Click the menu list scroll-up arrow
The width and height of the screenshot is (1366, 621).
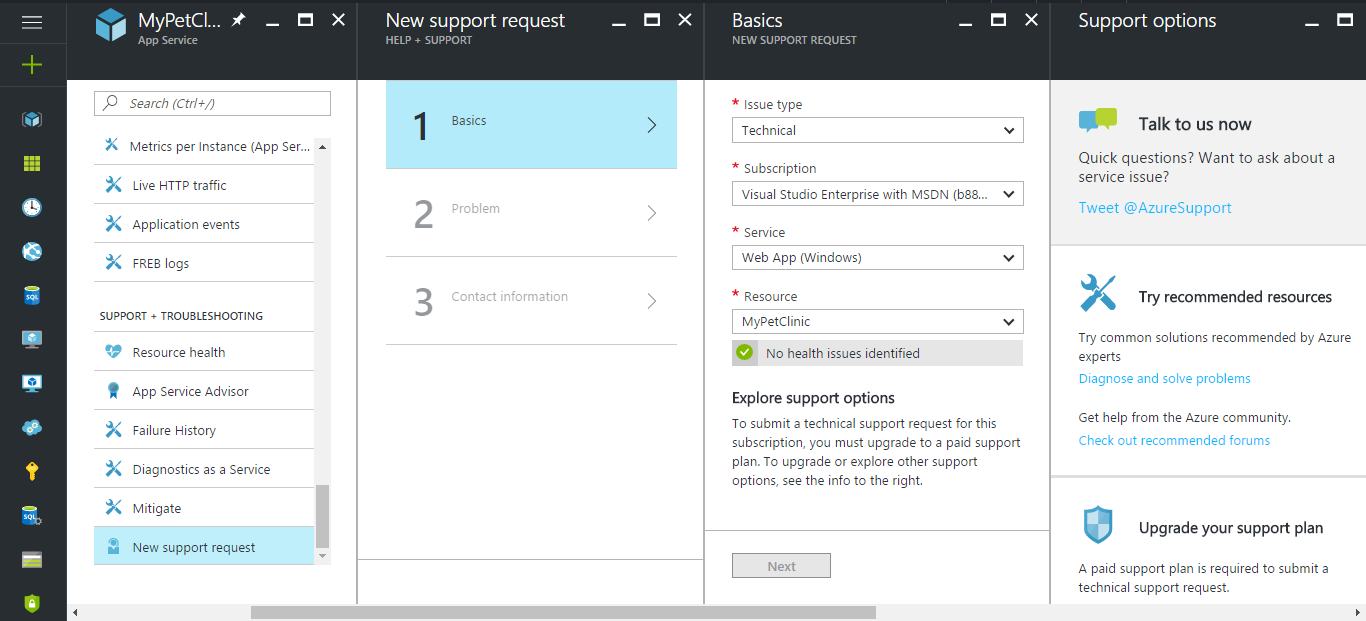click(x=322, y=146)
